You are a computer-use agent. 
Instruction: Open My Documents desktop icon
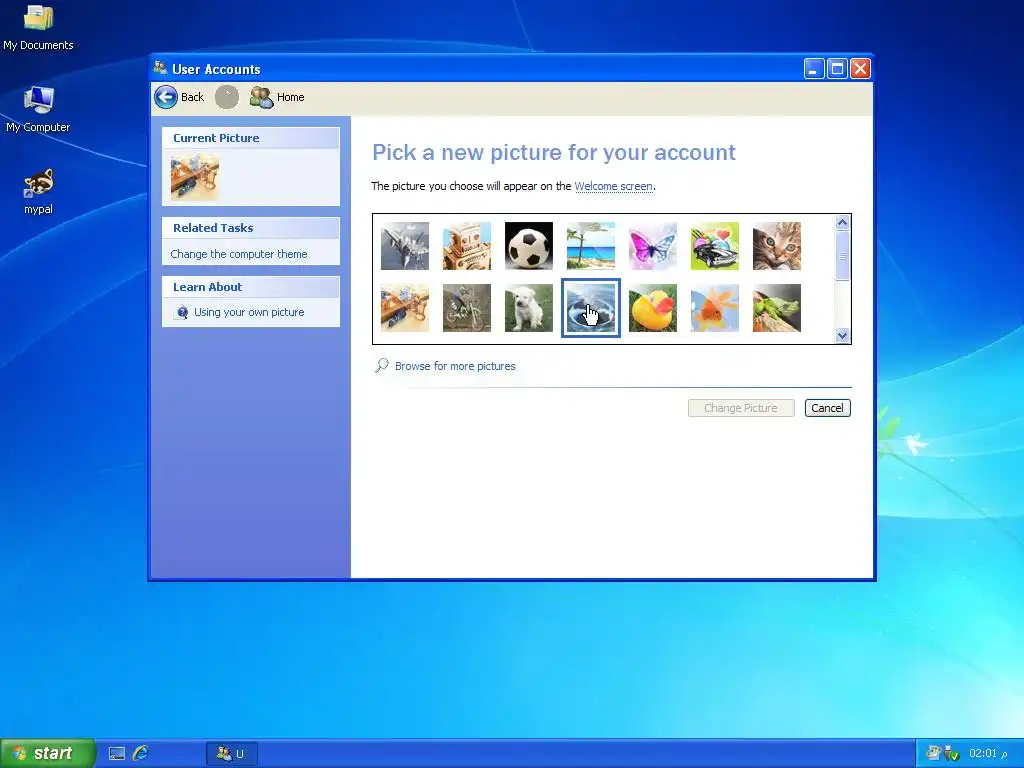38,28
